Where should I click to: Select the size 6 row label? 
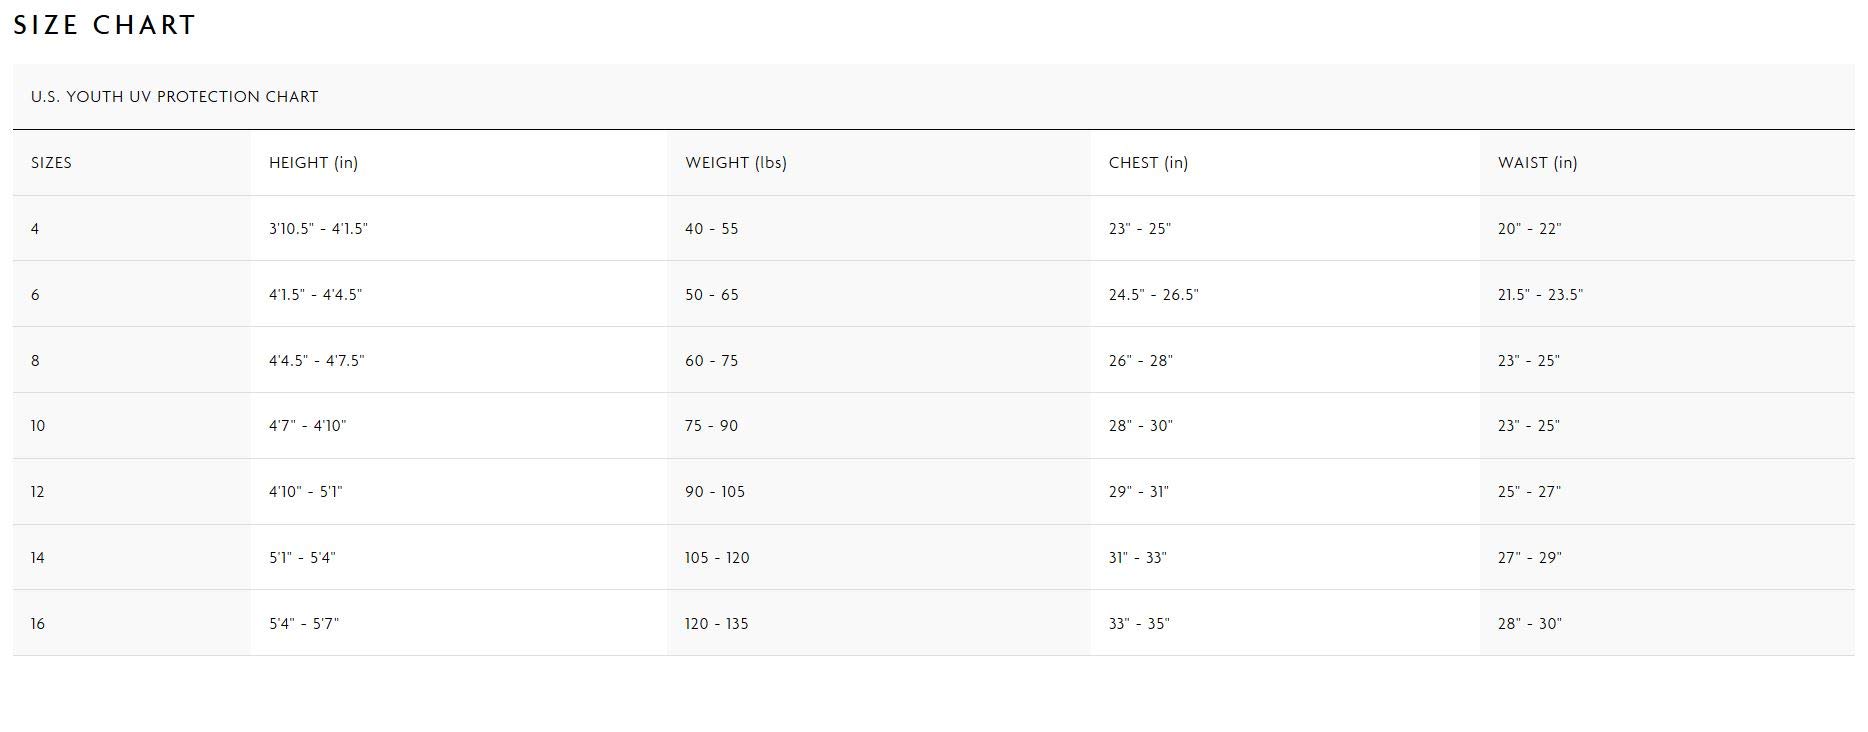(35, 295)
